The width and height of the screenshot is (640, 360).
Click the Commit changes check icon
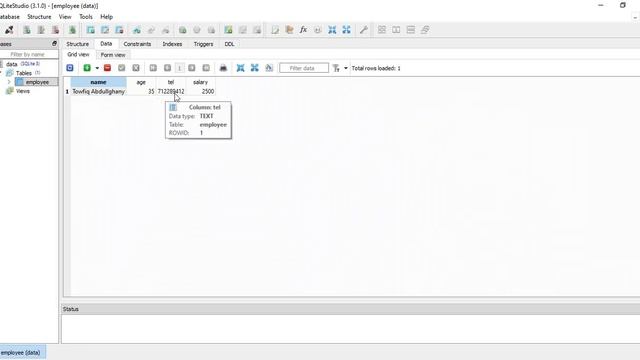pos(122,68)
